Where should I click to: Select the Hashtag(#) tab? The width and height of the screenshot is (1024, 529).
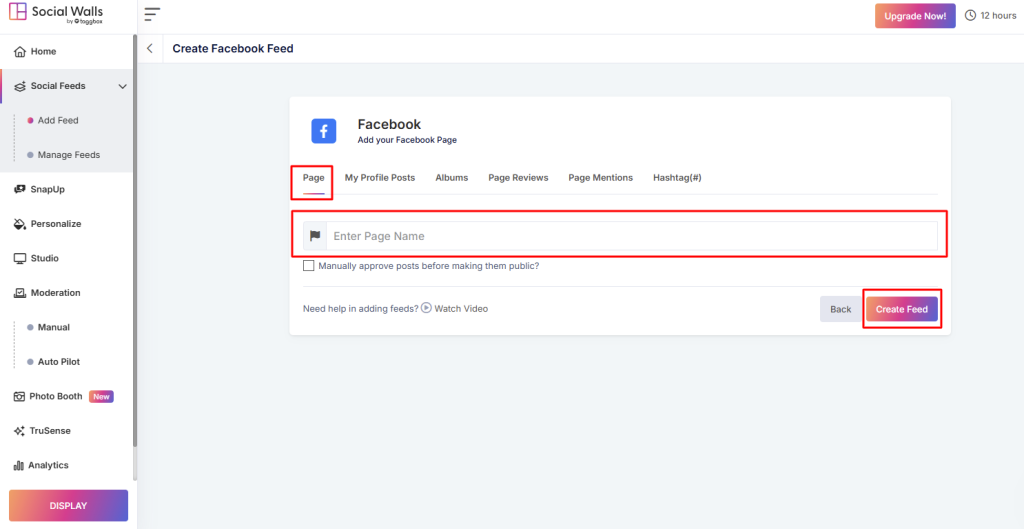click(677, 178)
